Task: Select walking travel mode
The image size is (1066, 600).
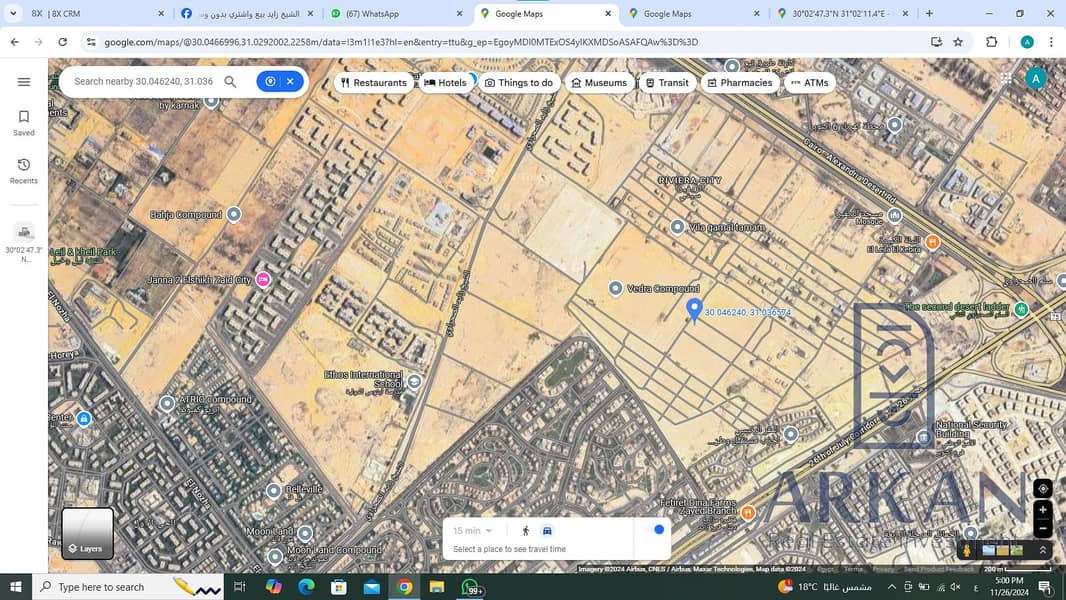Action: 526,531
